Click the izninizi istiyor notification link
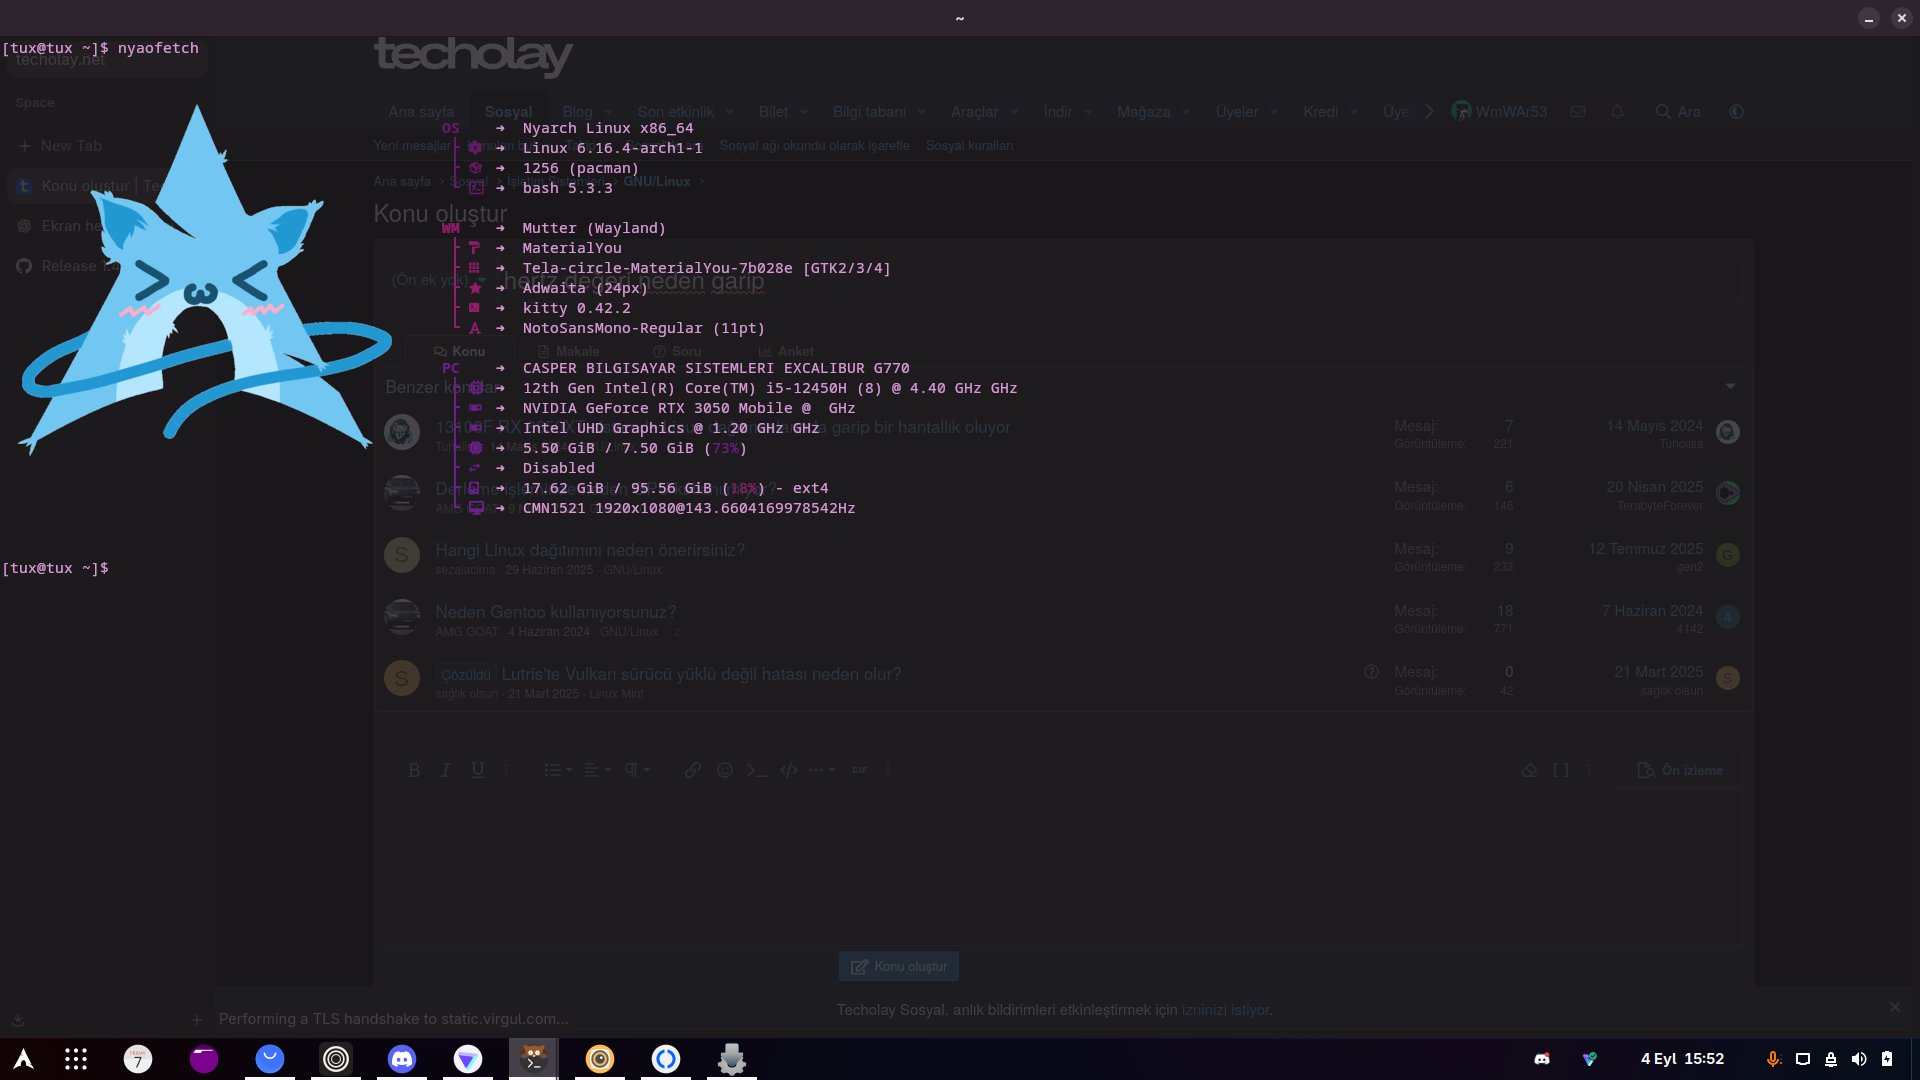The height and width of the screenshot is (1080, 1920). [x=1224, y=1010]
